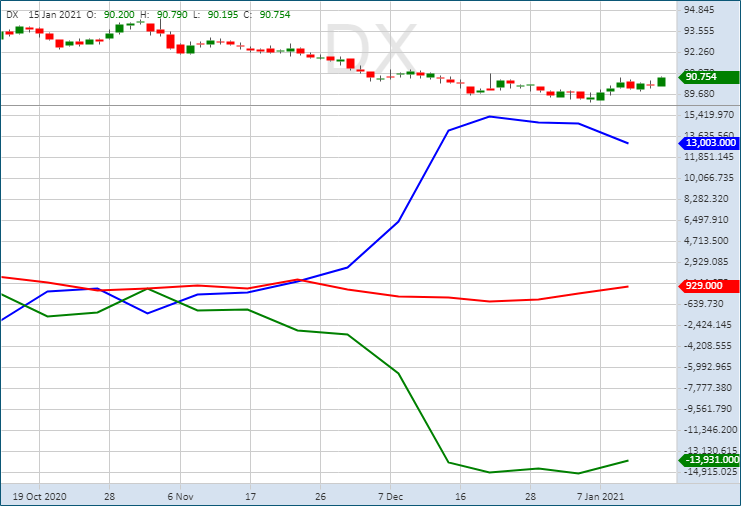This screenshot has width=741, height=506.
Task: Click the green 90.754 current price tag
Action: coord(705,77)
